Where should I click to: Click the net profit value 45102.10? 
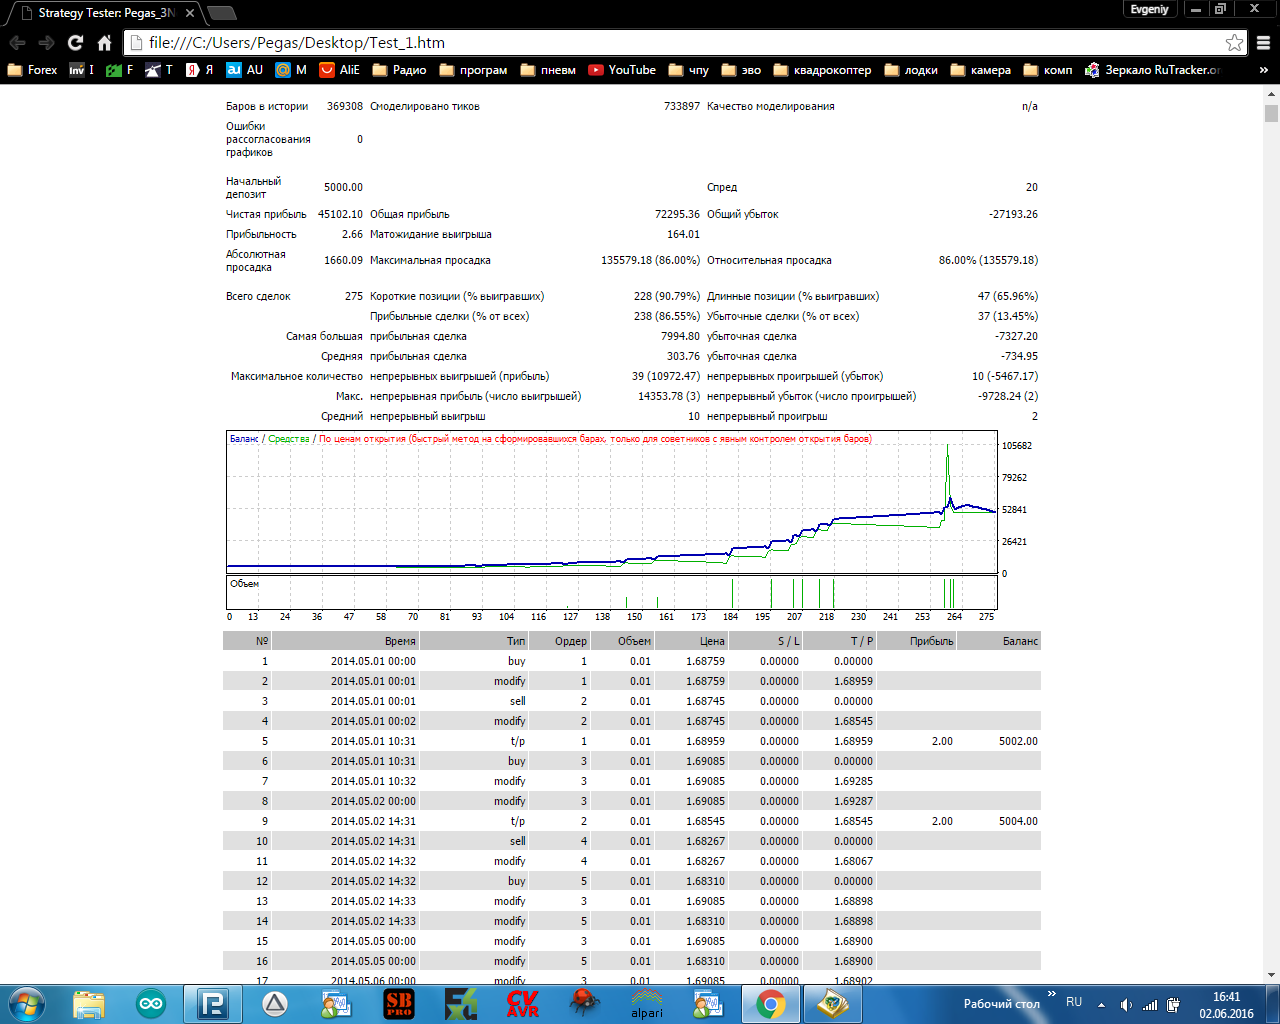click(x=340, y=214)
